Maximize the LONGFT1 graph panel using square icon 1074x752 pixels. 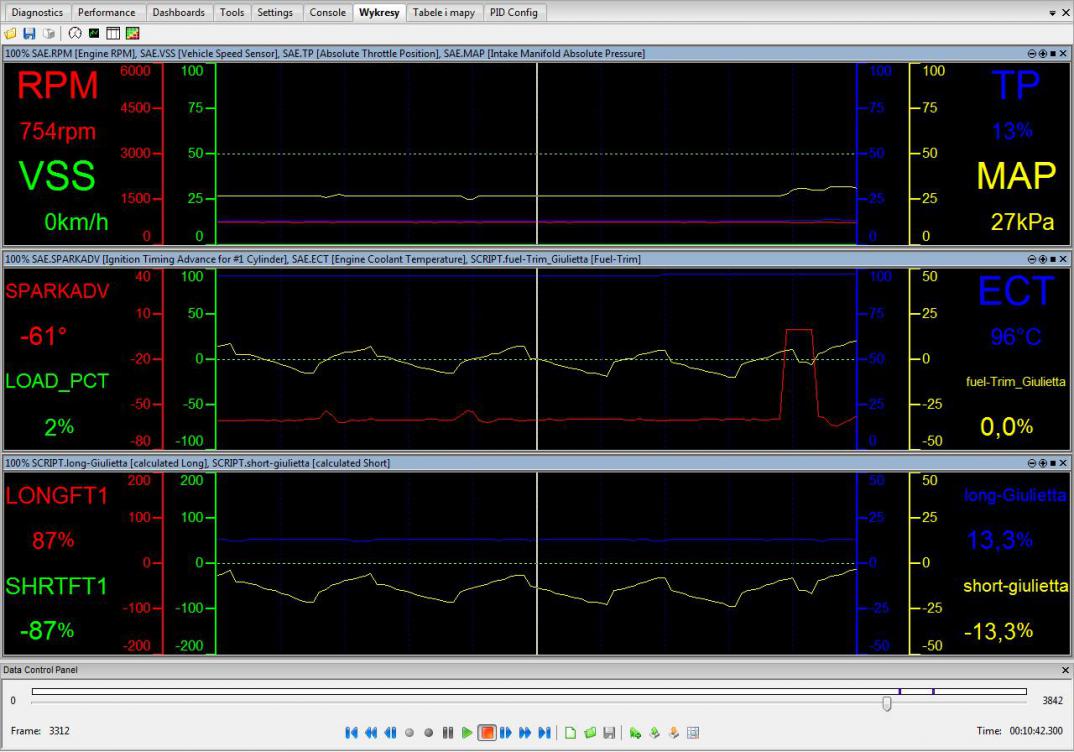pyautogui.click(x=1051, y=463)
